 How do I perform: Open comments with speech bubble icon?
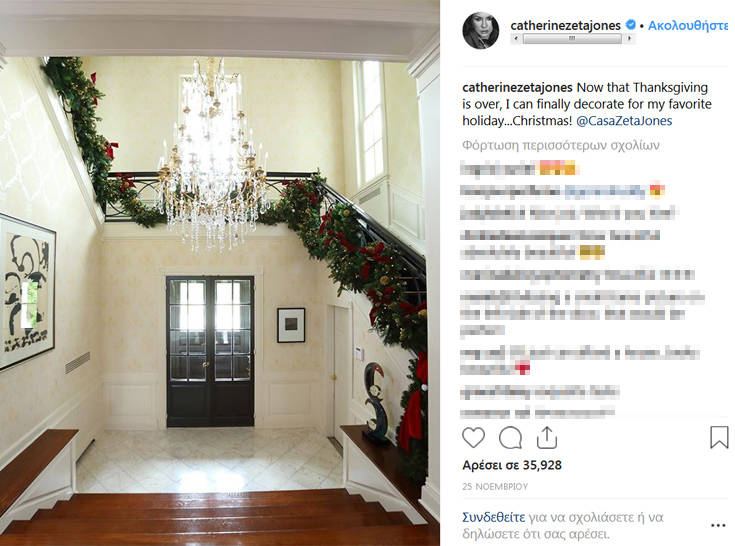510,438
